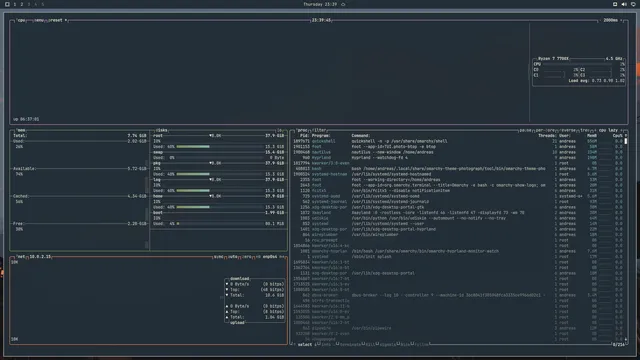The height and width of the screenshot is (360, 640).
Task: Toggle auto scaling in net box
Action: [233, 257]
